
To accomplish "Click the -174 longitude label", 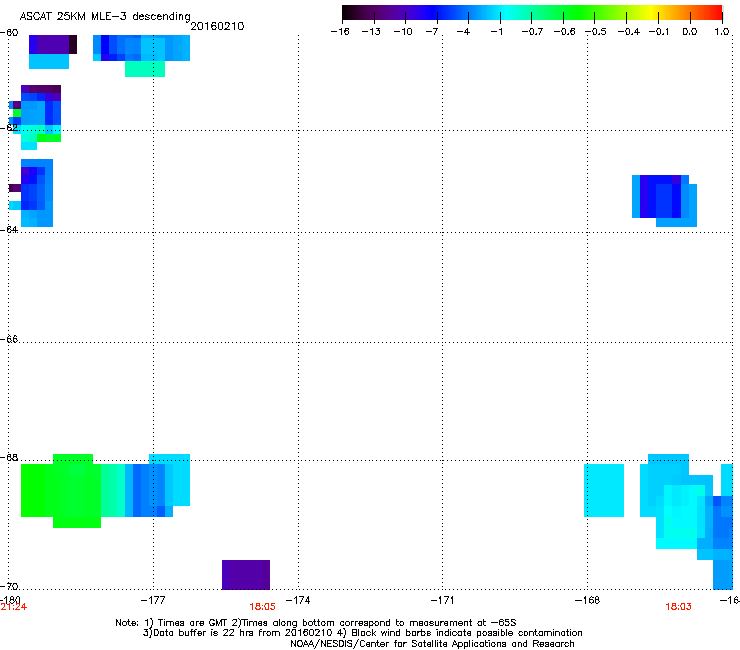I will click(x=298, y=600).
